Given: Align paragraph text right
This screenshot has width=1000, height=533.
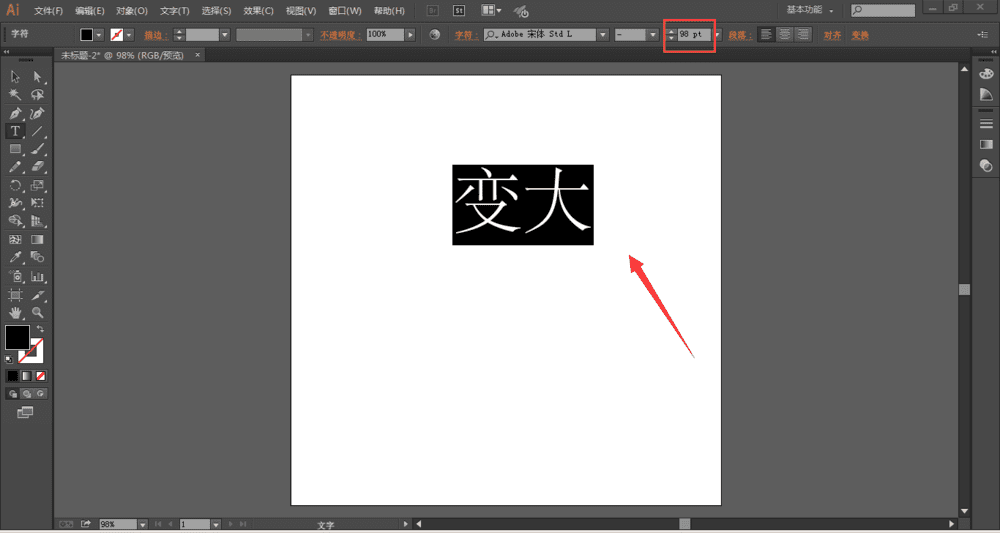Looking at the screenshot, I should 803,35.
